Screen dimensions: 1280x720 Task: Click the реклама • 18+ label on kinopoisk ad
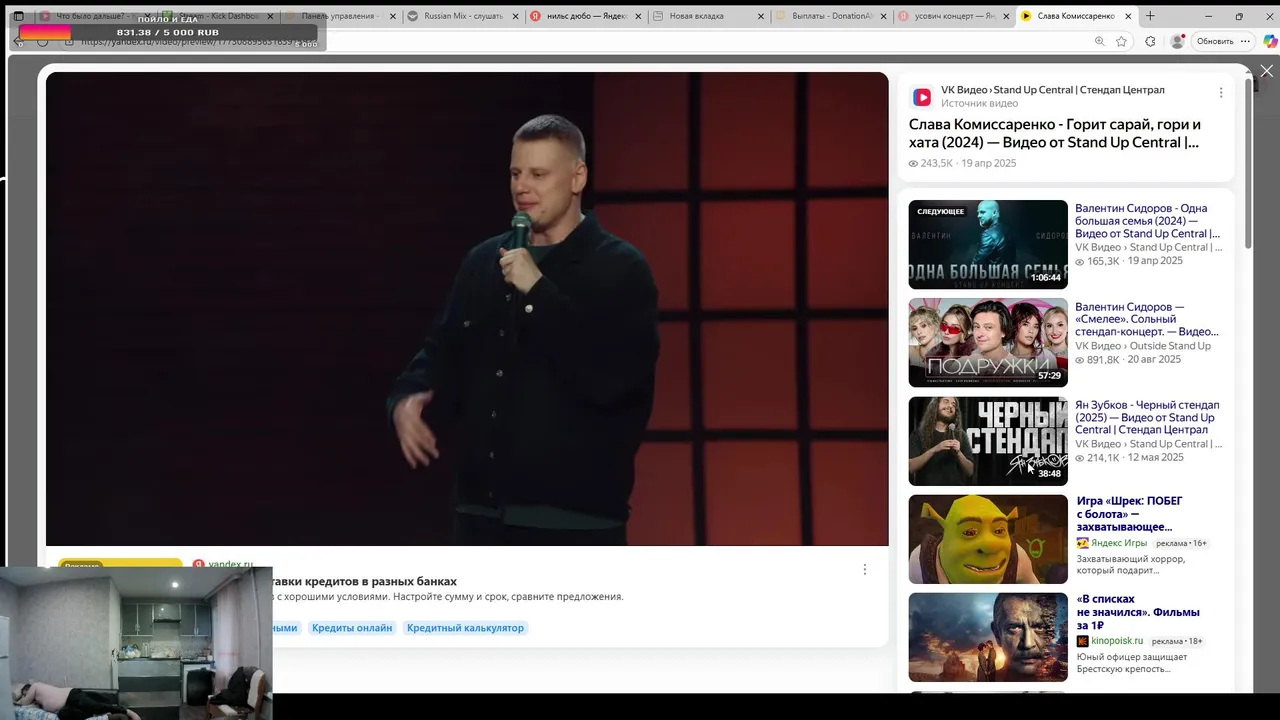click(1177, 641)
